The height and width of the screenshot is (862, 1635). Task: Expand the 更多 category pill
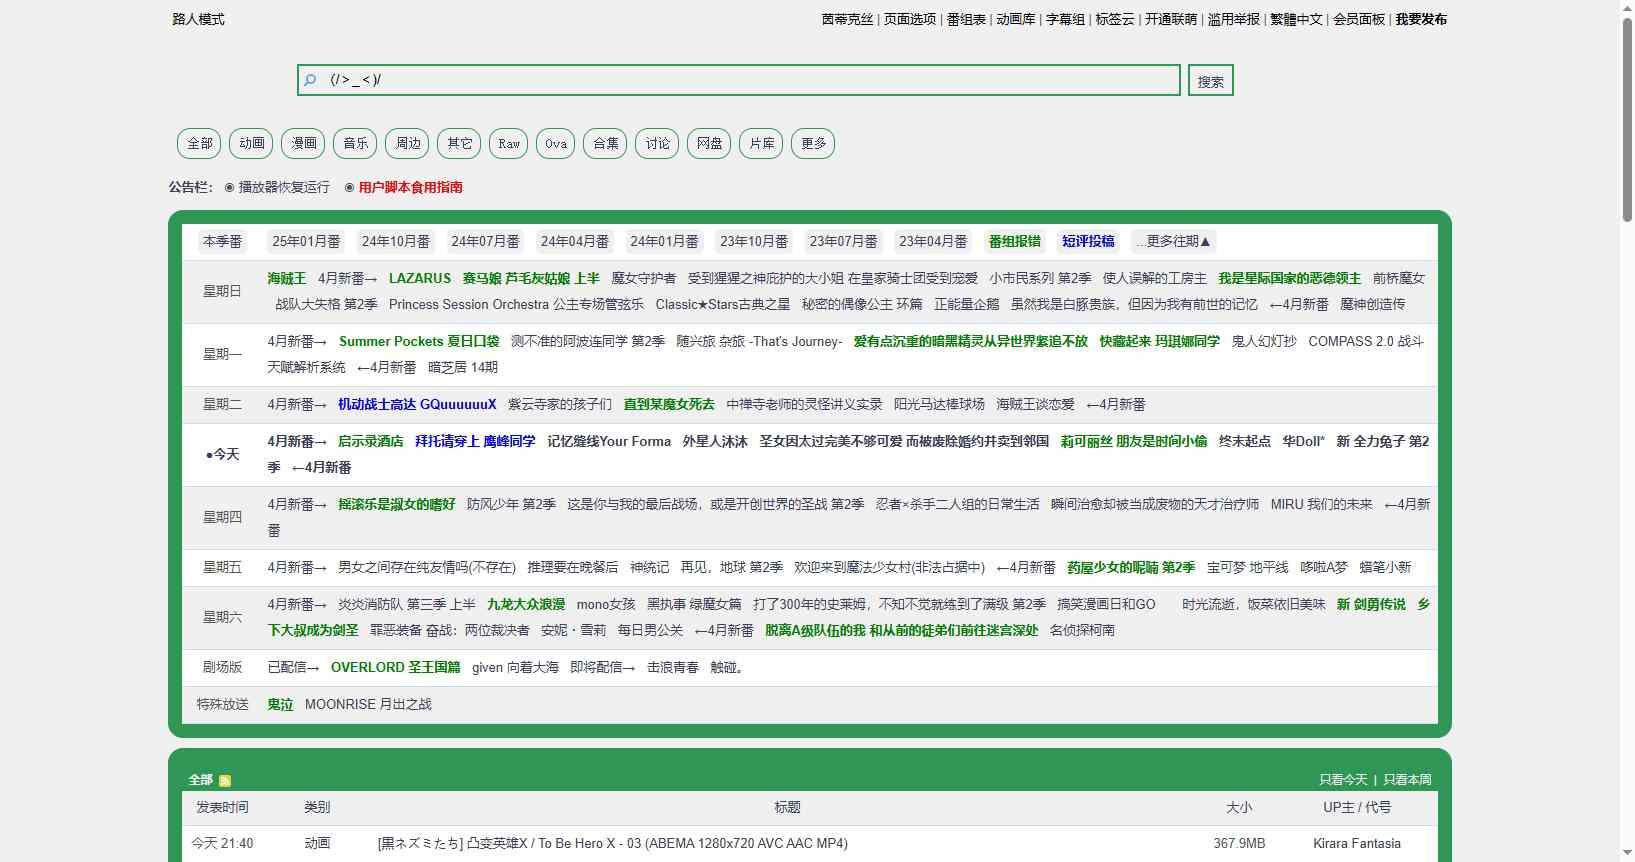pos(813,143)
